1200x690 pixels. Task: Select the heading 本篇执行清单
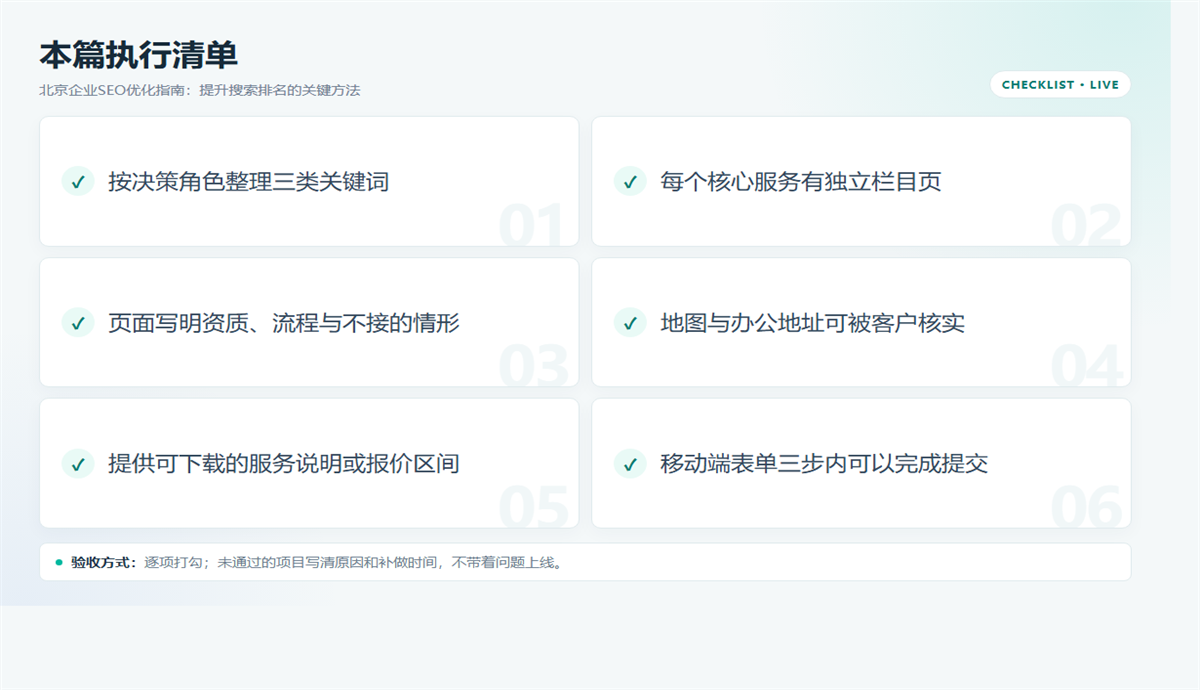(138, 55)
